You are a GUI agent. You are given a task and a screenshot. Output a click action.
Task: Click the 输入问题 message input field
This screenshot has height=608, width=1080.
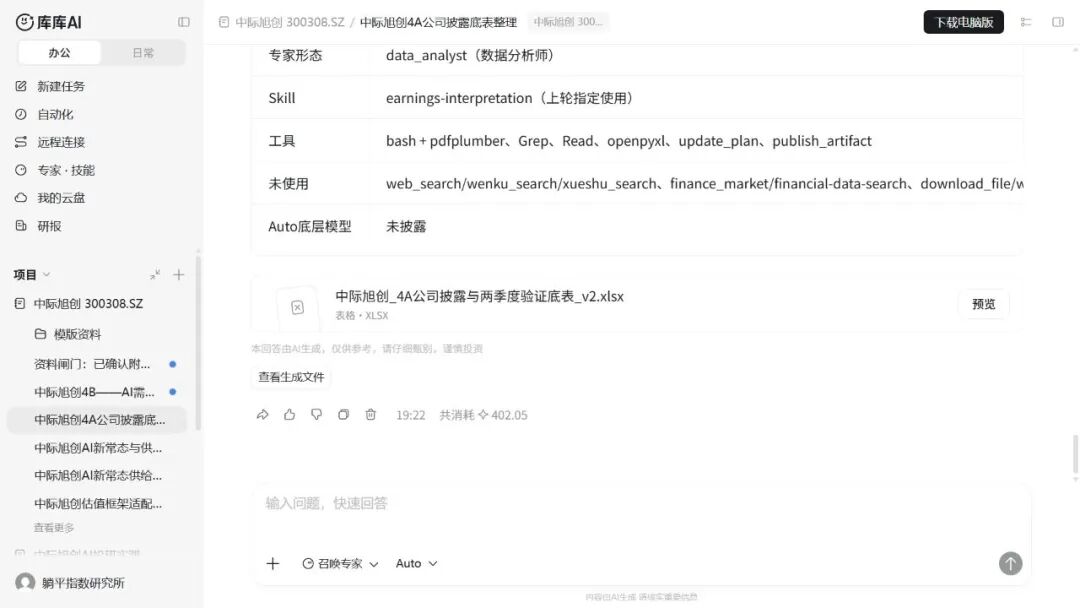[x=641, y=503]
